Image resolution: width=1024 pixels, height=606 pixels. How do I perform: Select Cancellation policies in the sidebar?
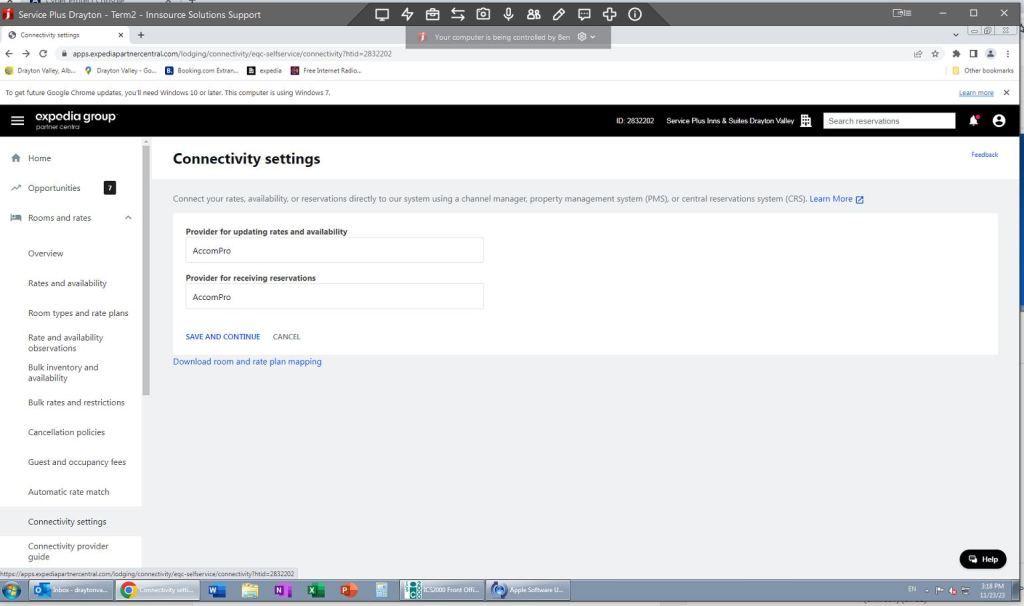(66, 432)
